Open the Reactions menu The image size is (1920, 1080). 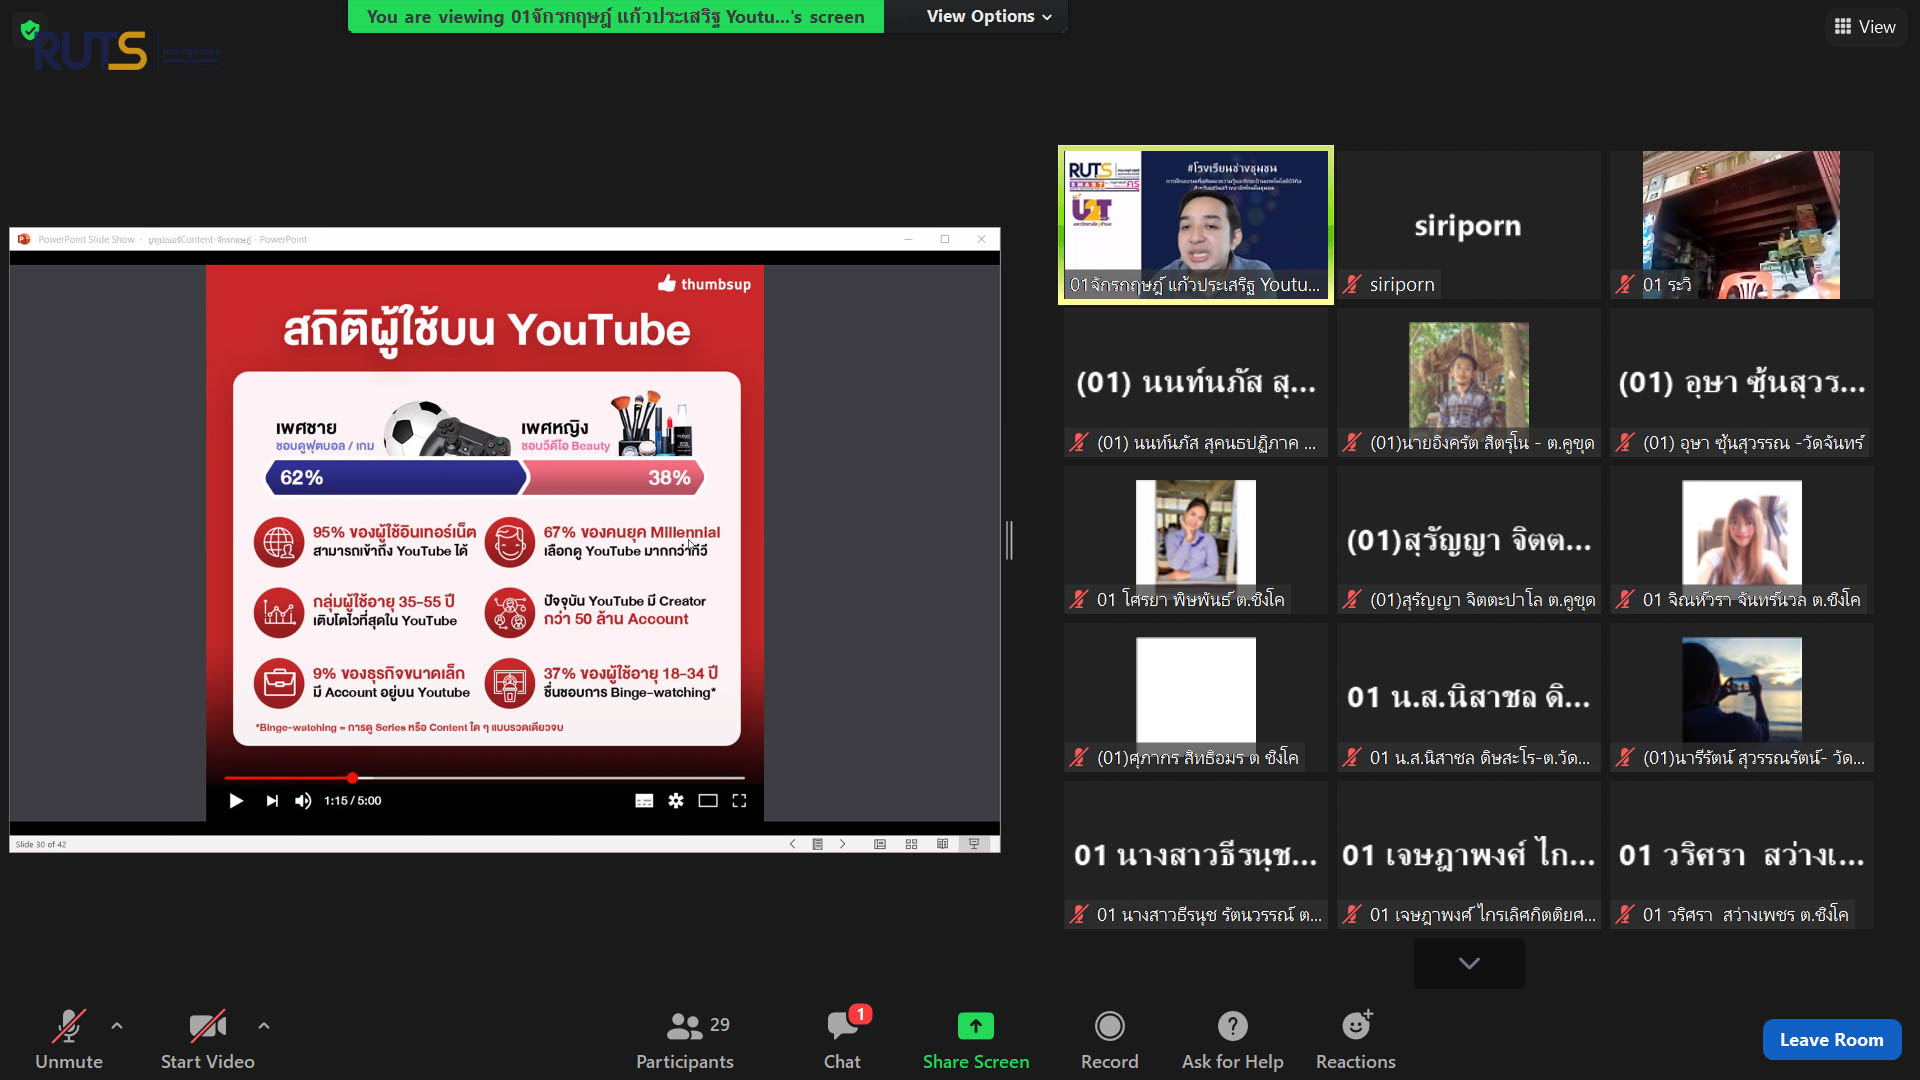tap(1355, 1040)
